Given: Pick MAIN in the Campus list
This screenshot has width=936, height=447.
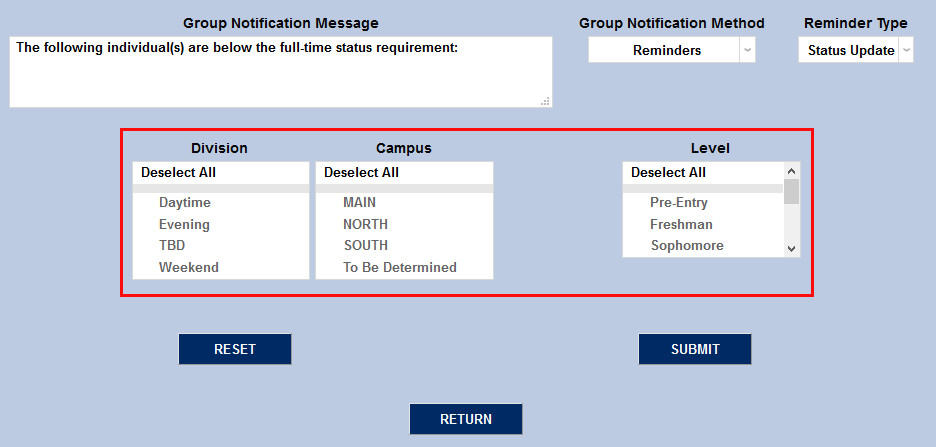Looking at the screenshot, I should click(x=359, y=203).
